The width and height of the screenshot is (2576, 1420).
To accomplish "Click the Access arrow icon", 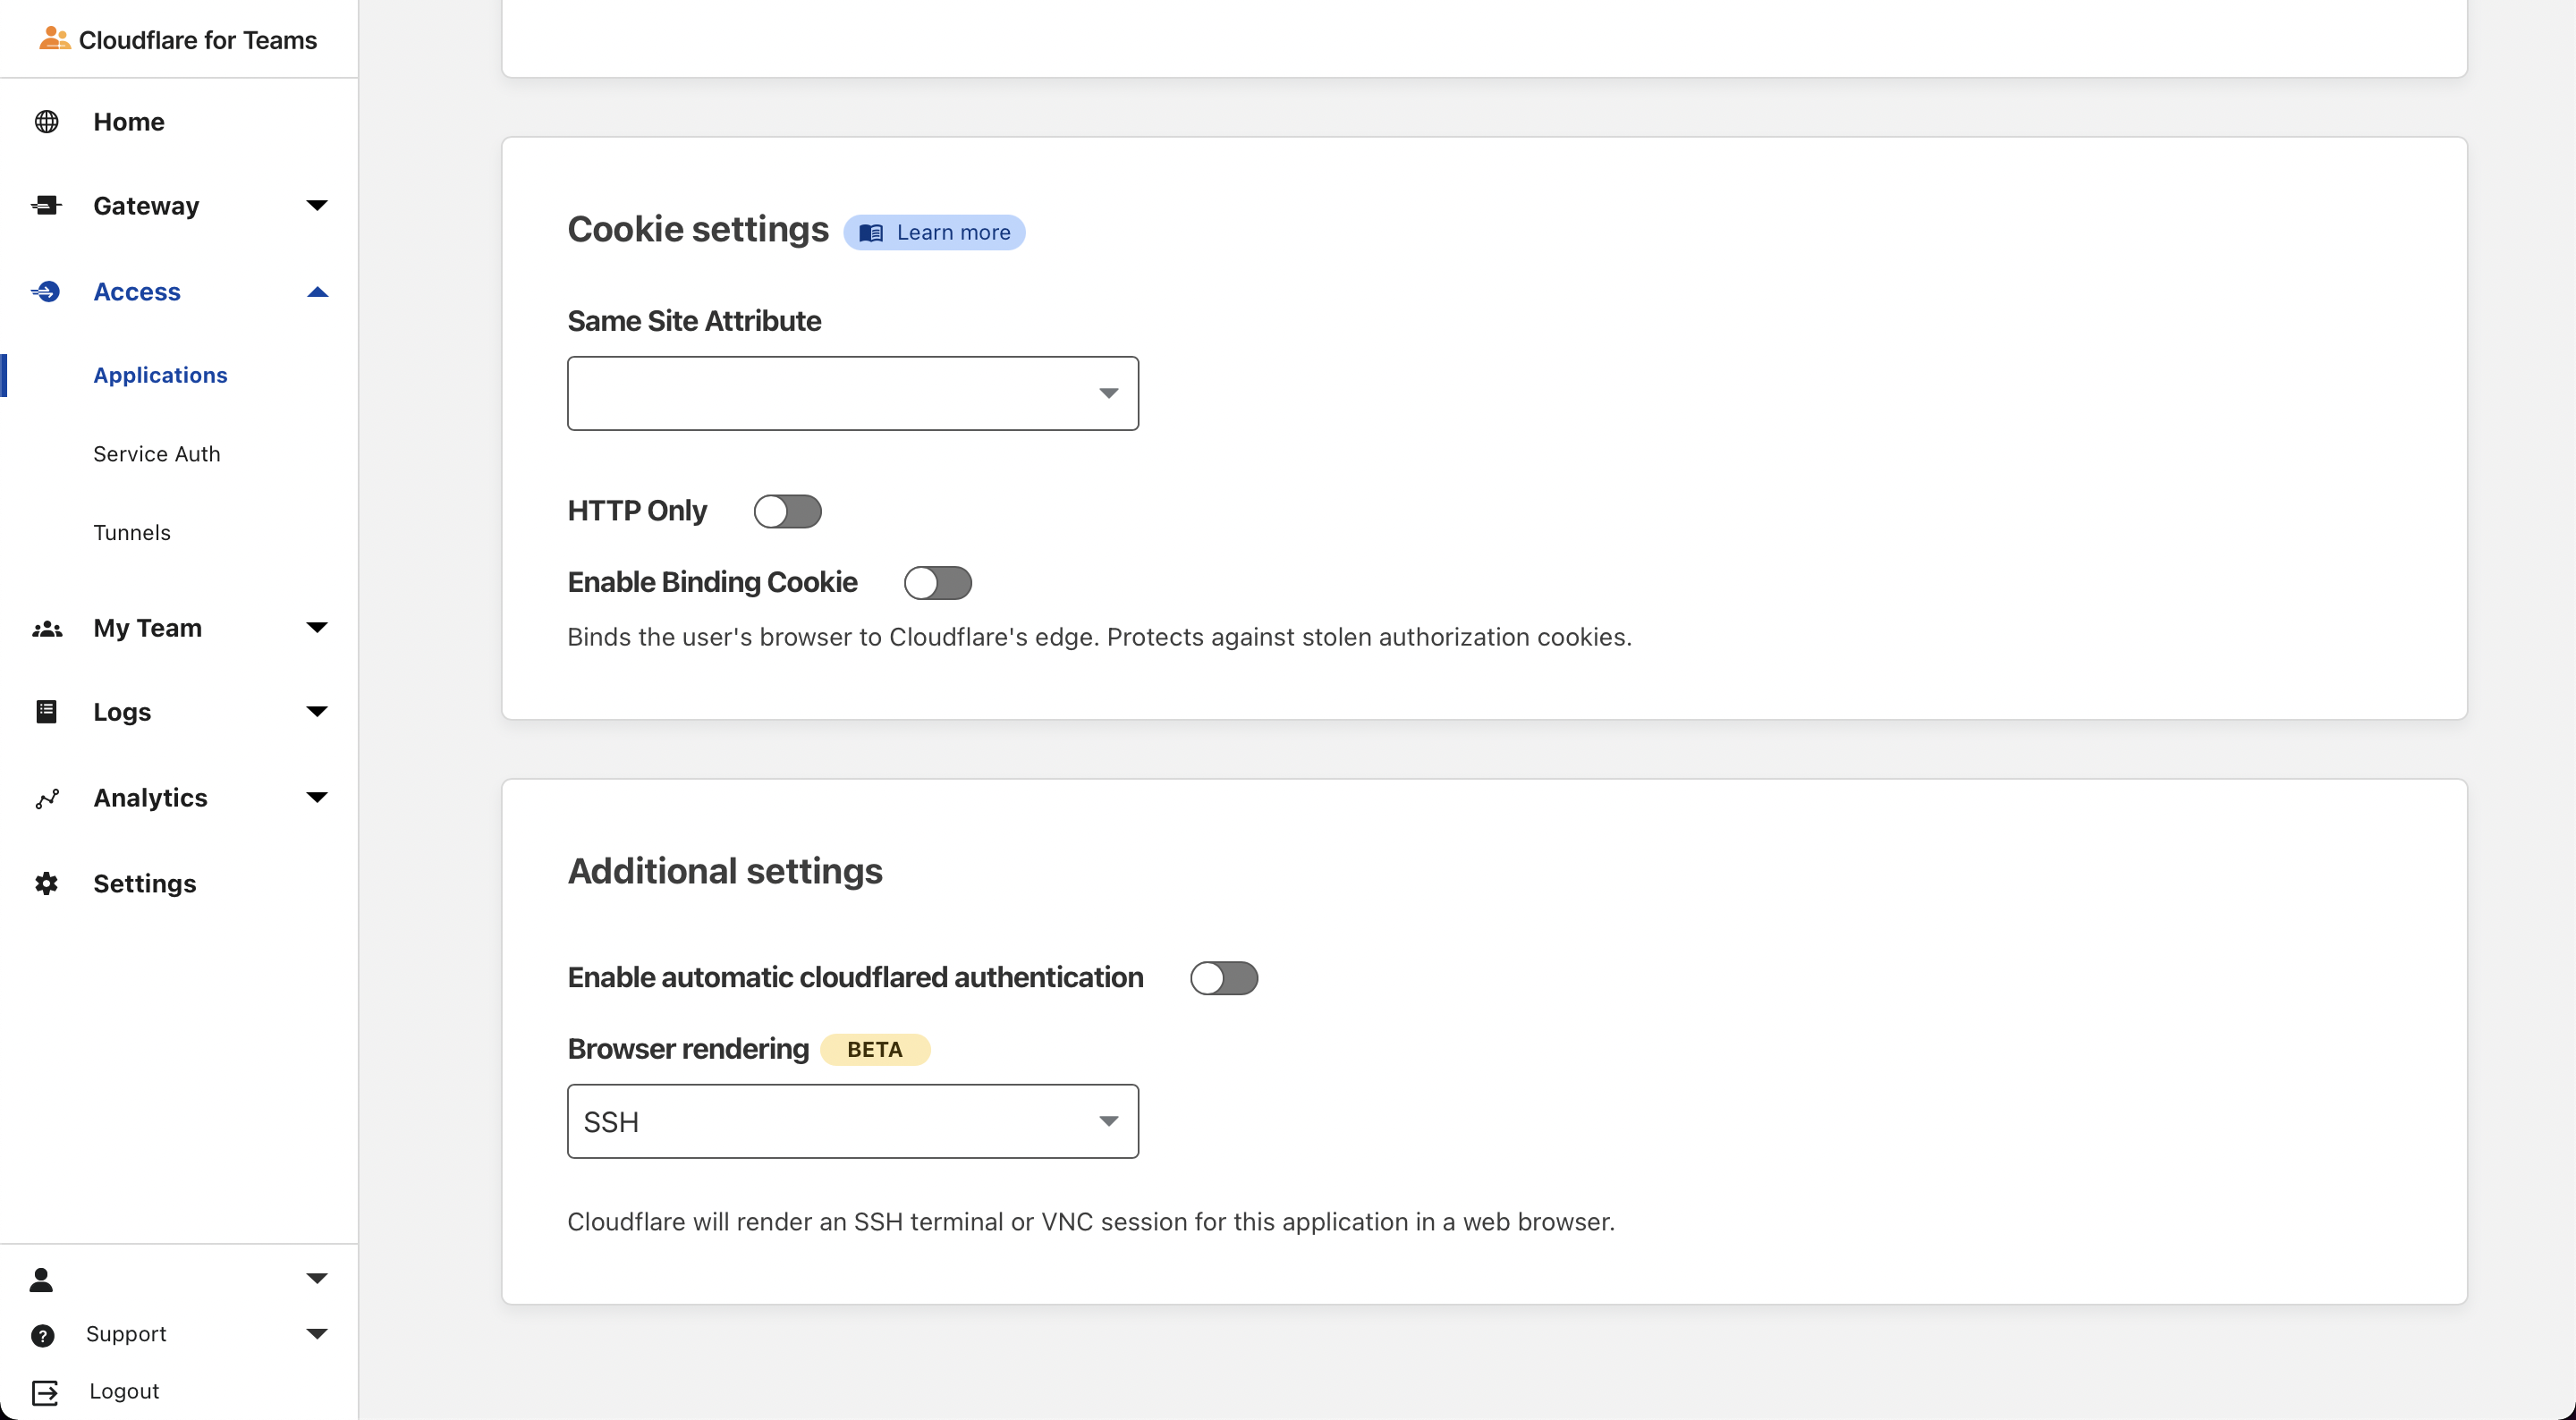I will [x=46, y=292].
